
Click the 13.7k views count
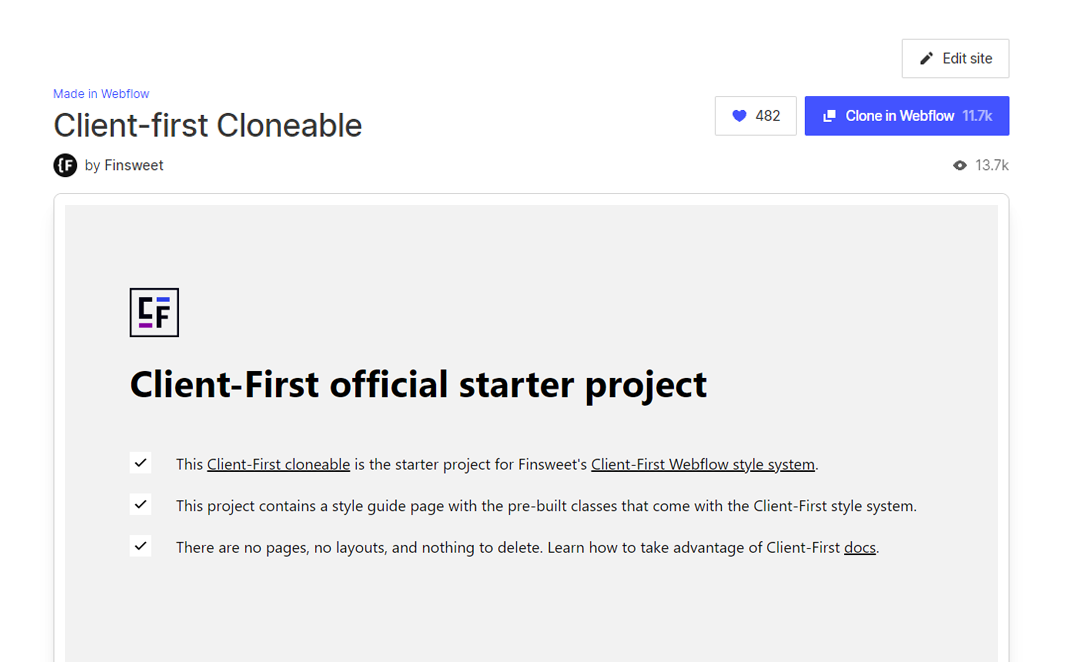(992, 165)
